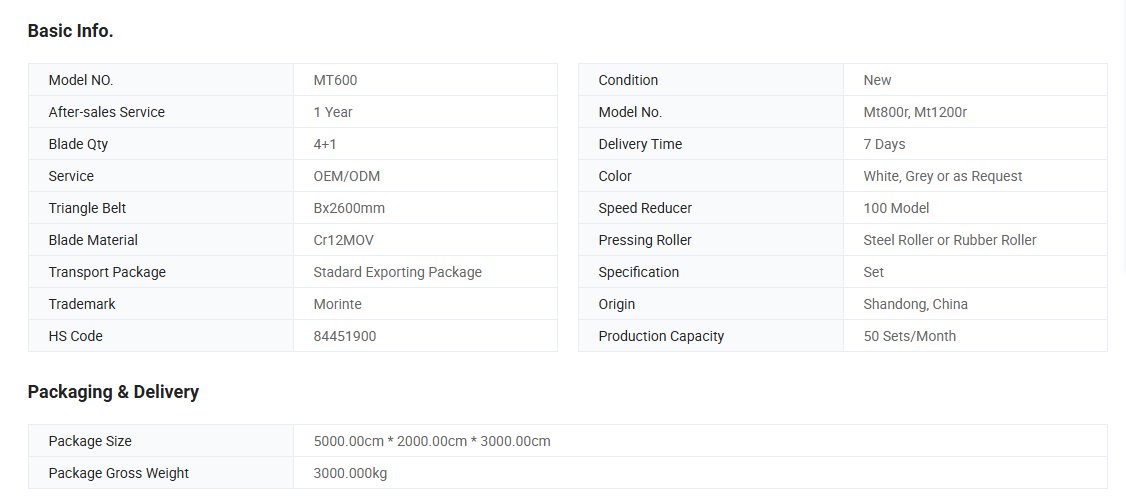Click the OEM/ODM service value
Screen dimensions: 1126x500
(346, 176)
